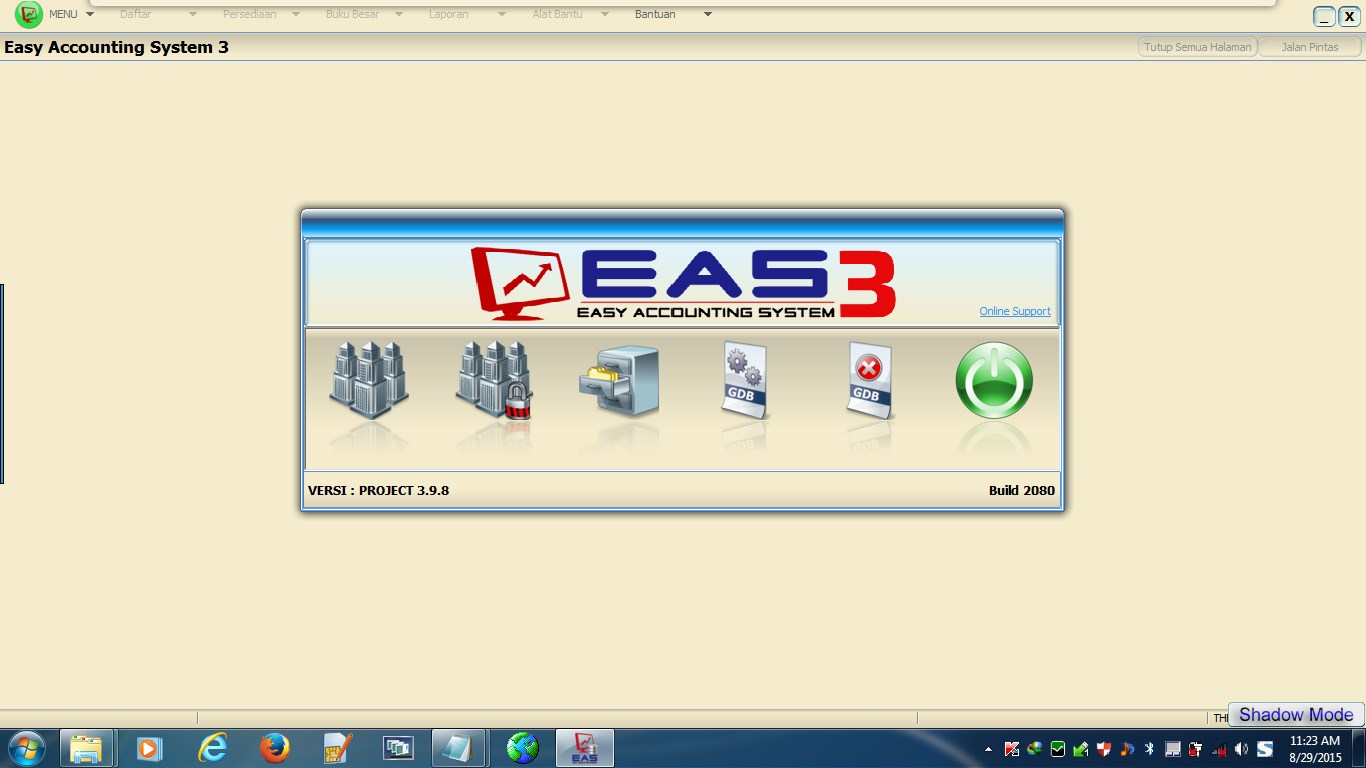Open the Laporan menu

pyautogui.click(x=448, y=14)
